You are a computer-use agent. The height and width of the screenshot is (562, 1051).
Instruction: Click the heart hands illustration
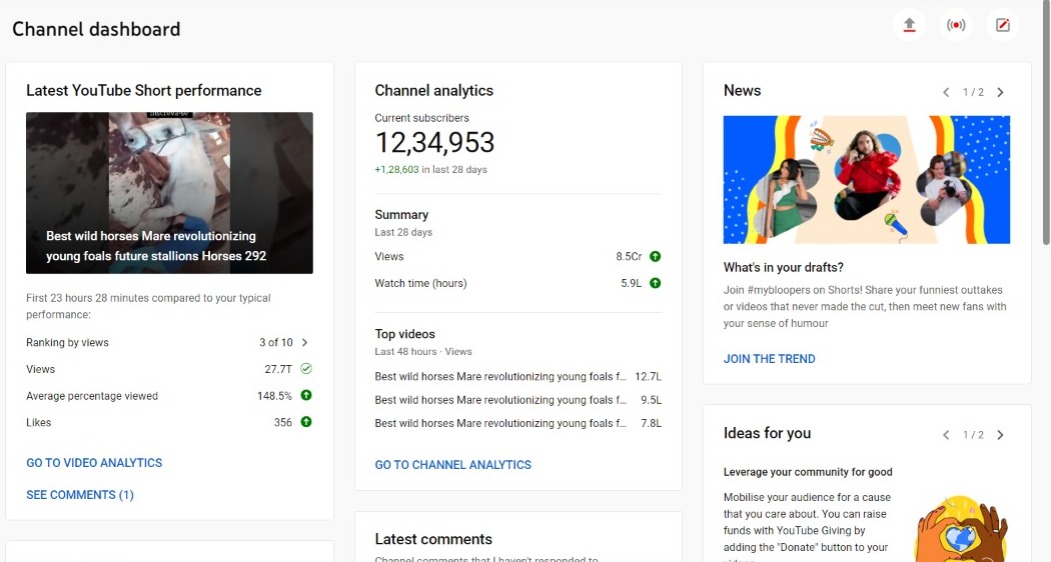coord(962,530)
